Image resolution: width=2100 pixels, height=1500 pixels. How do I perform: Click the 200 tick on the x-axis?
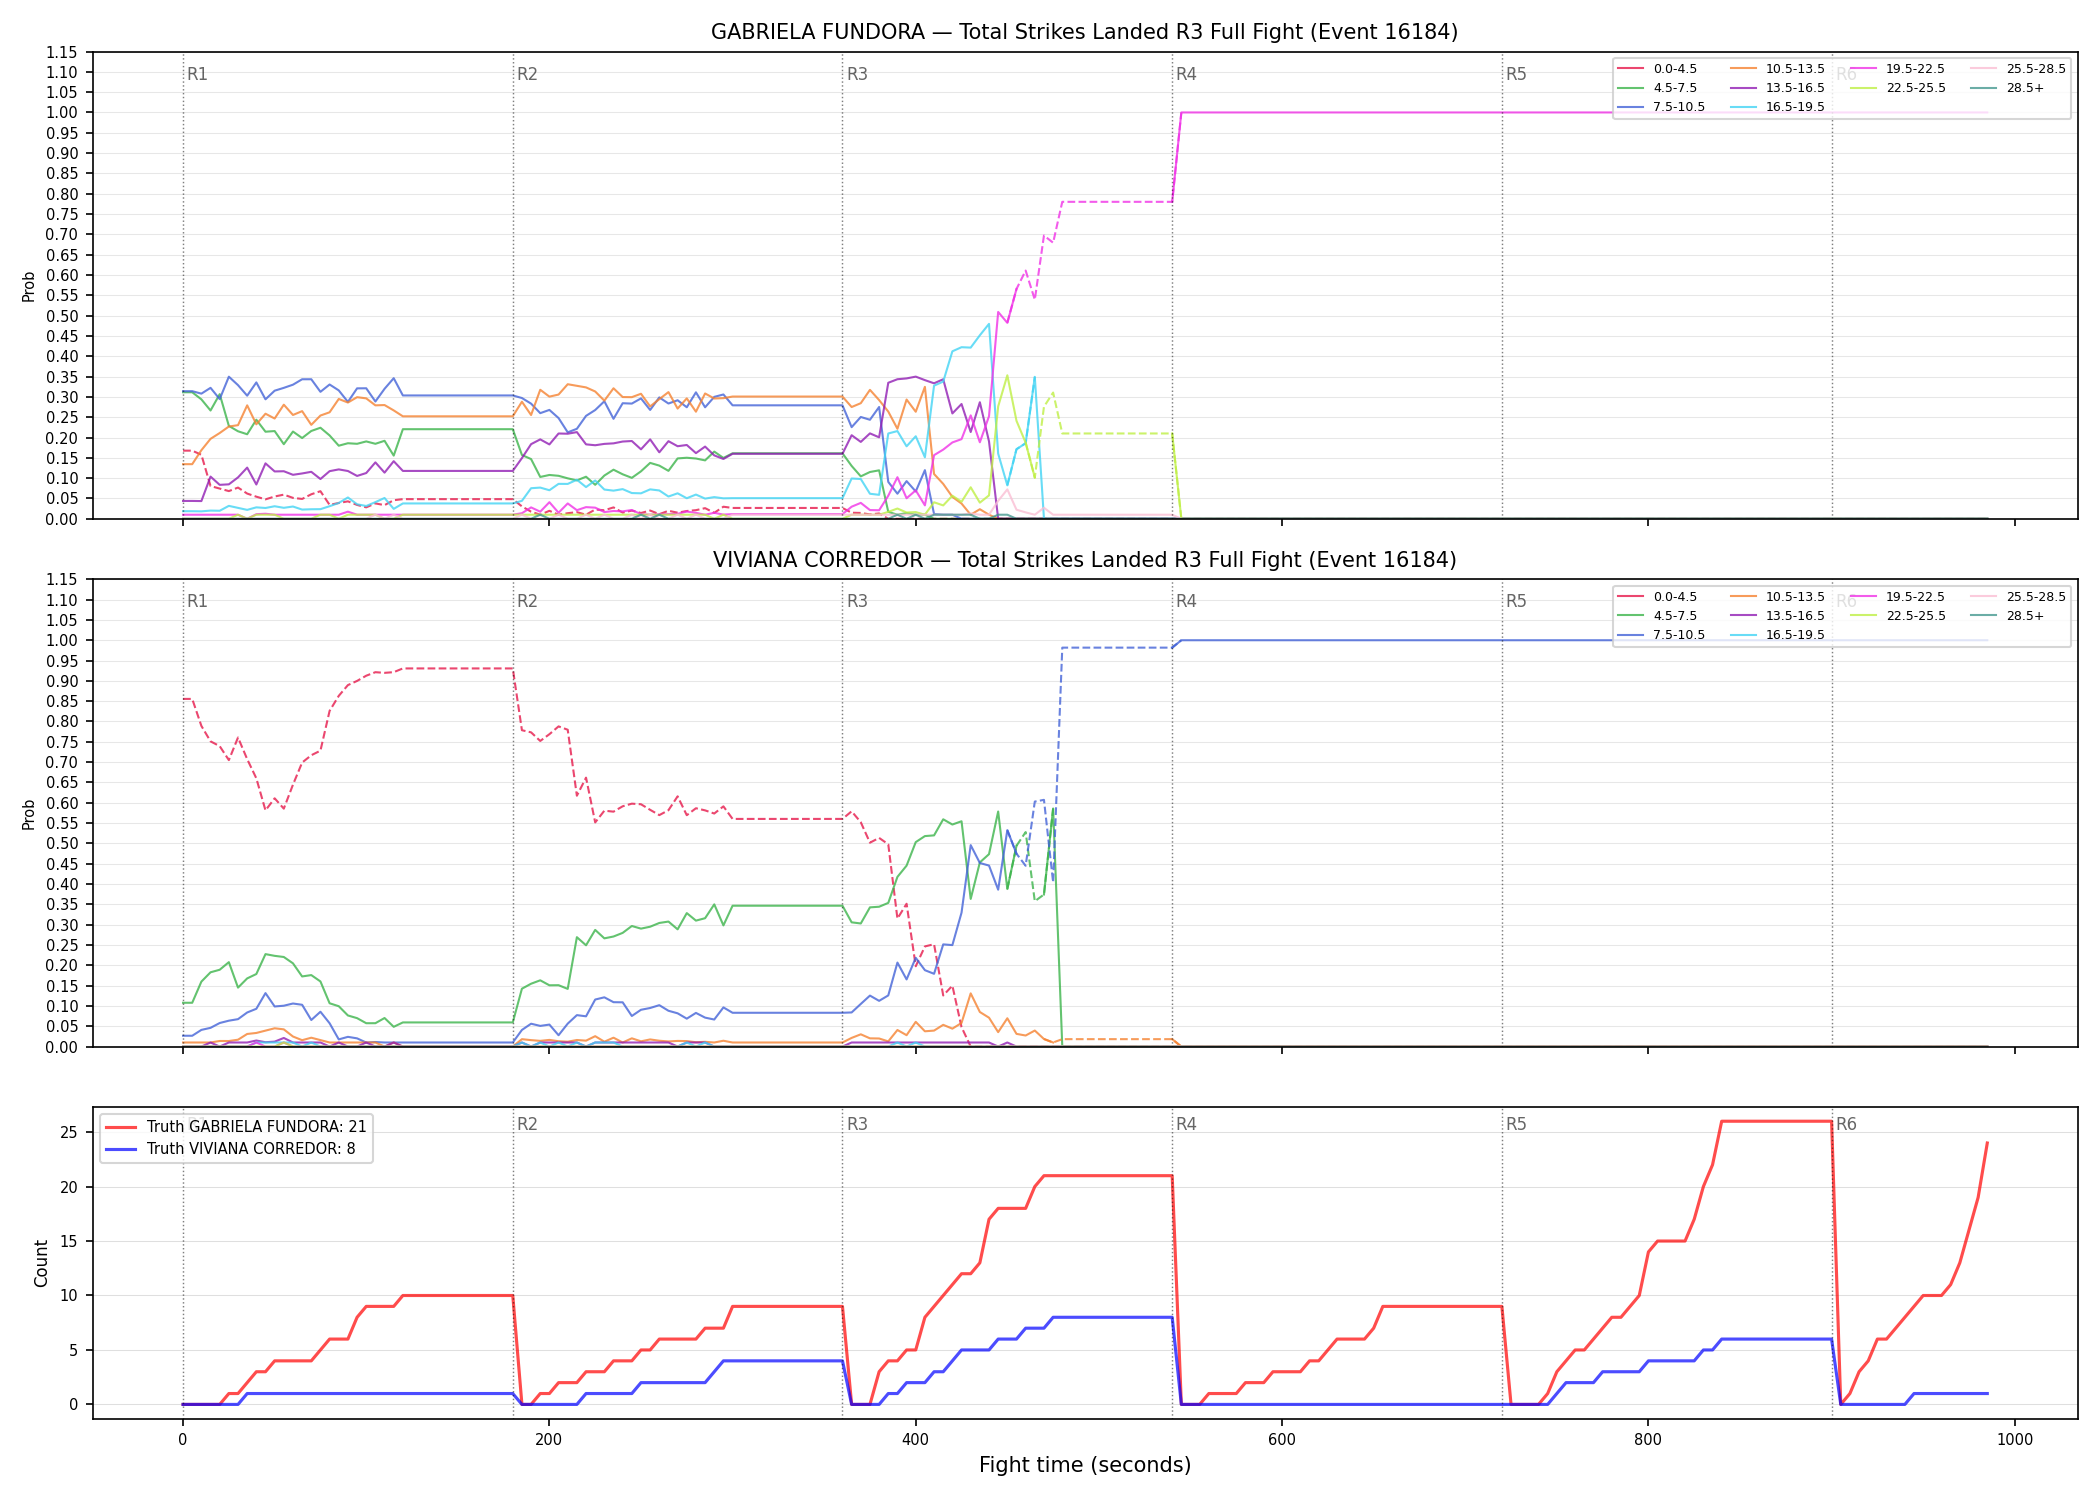[x=548, y=1440]
